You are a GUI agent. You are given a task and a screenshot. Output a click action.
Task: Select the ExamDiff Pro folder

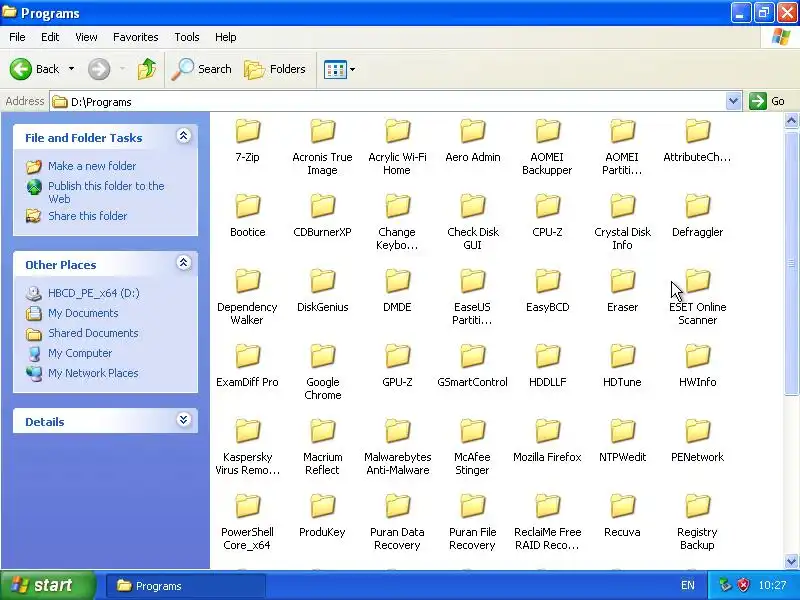coord(247,366)
